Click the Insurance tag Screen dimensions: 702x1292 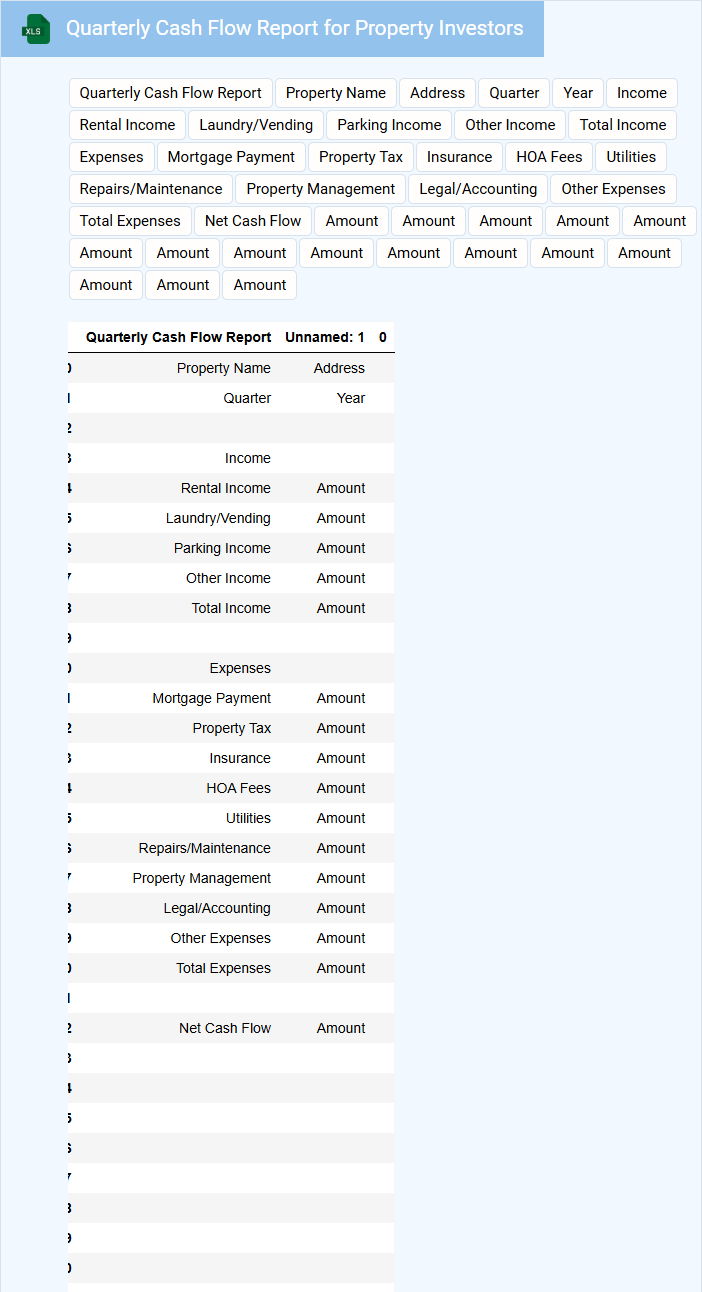460,157
